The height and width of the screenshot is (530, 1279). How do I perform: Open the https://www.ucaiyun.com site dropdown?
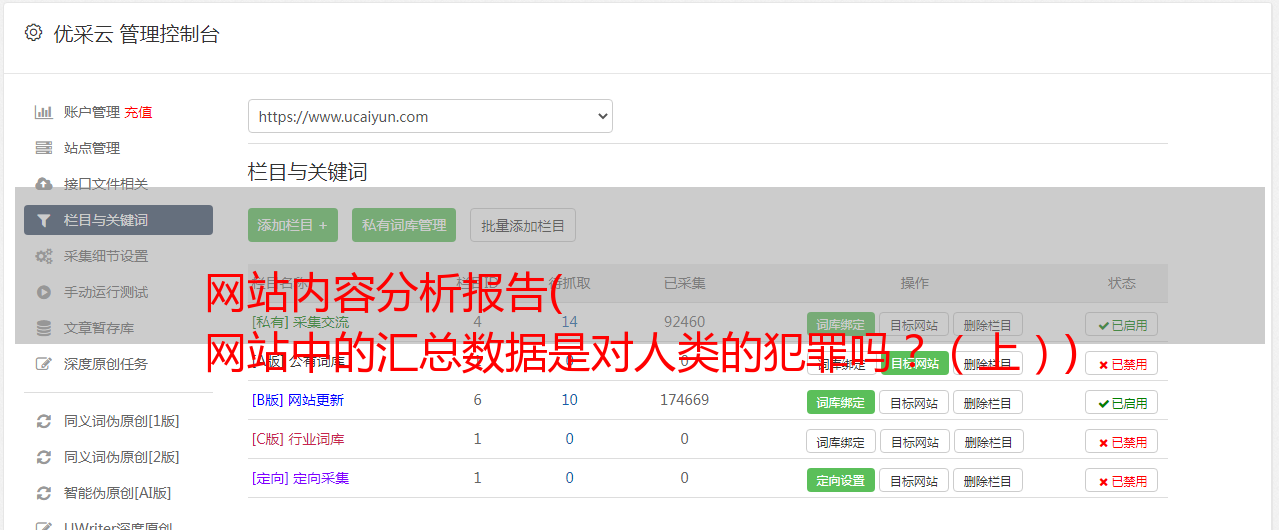430,116
